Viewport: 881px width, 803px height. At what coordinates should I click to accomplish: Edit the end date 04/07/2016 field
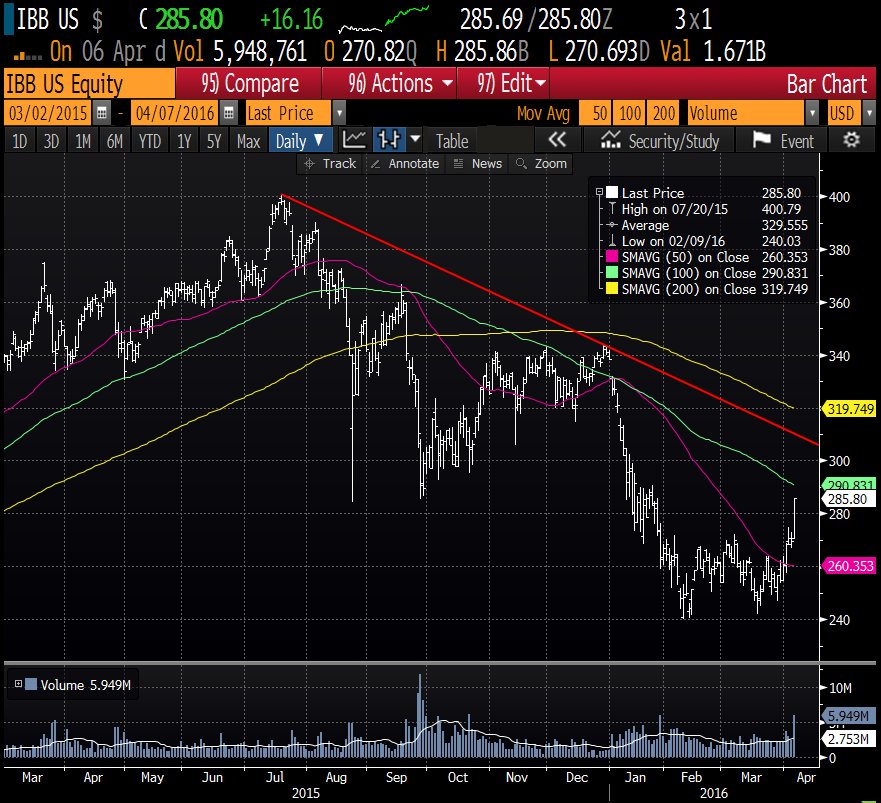coord(175,113)
